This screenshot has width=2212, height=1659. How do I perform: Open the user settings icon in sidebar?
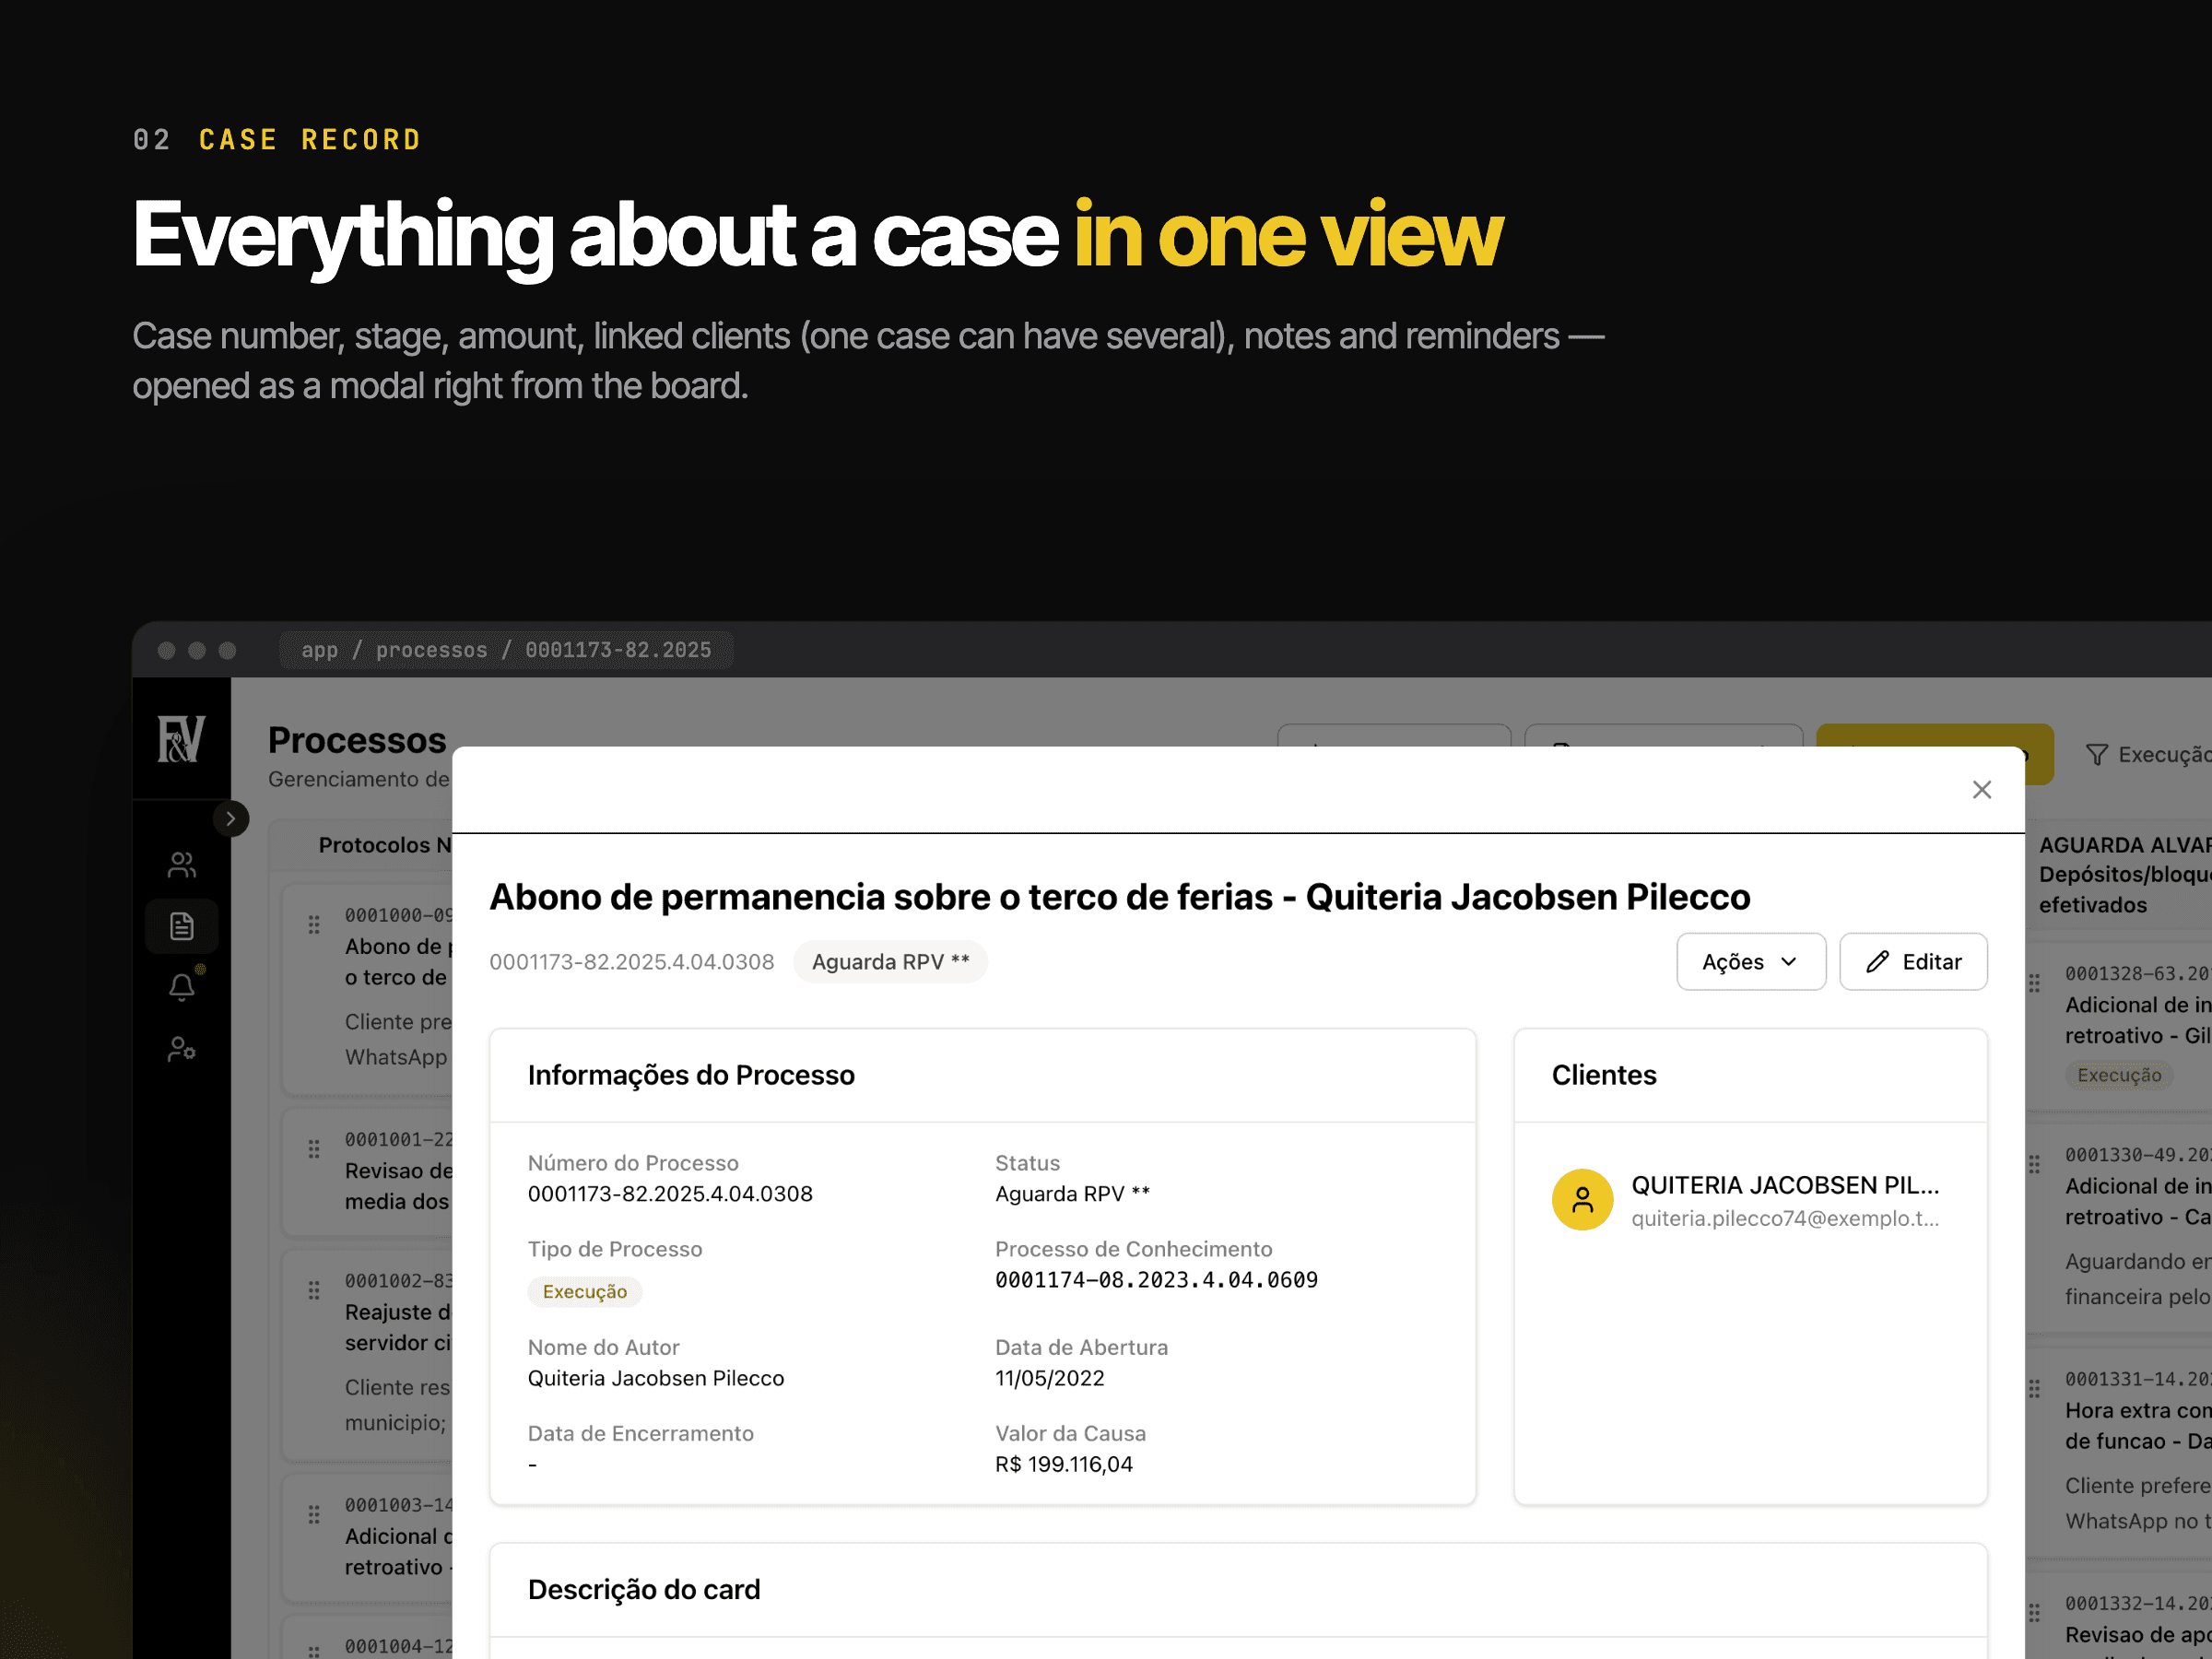[x=181, y=1049]
